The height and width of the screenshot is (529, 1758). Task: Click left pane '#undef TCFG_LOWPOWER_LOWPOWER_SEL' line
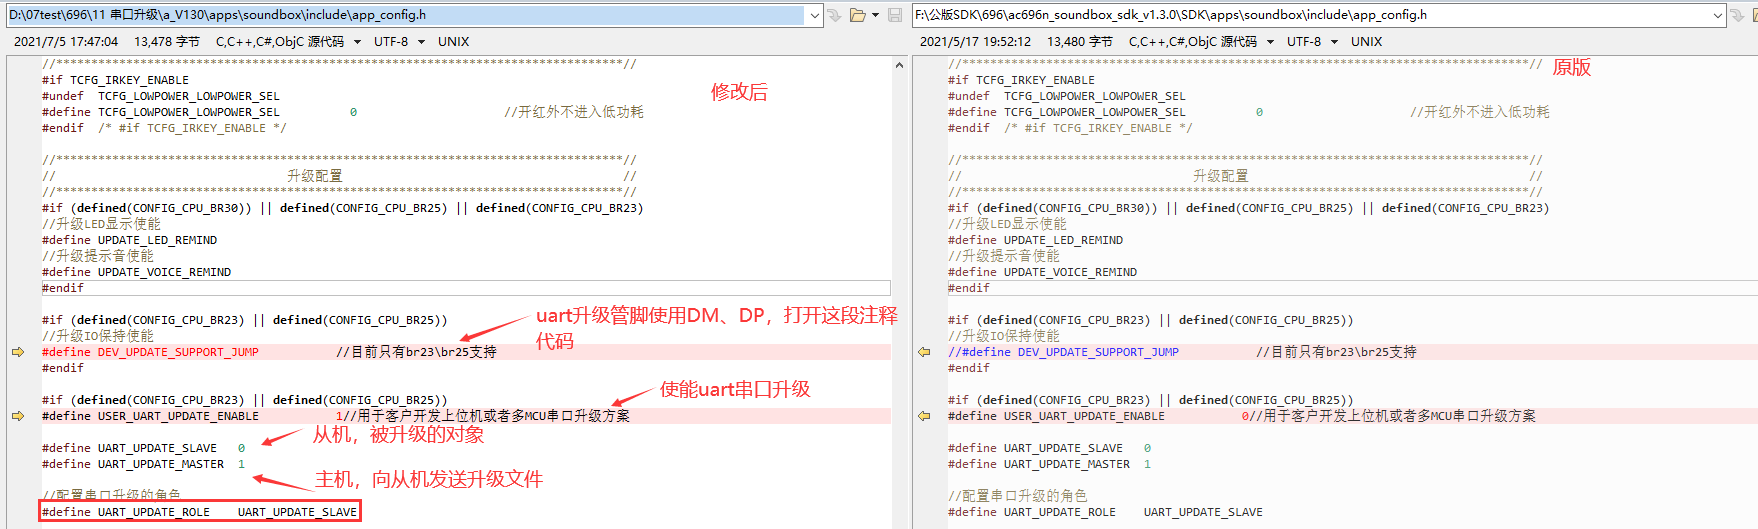[x=161, y=96]
